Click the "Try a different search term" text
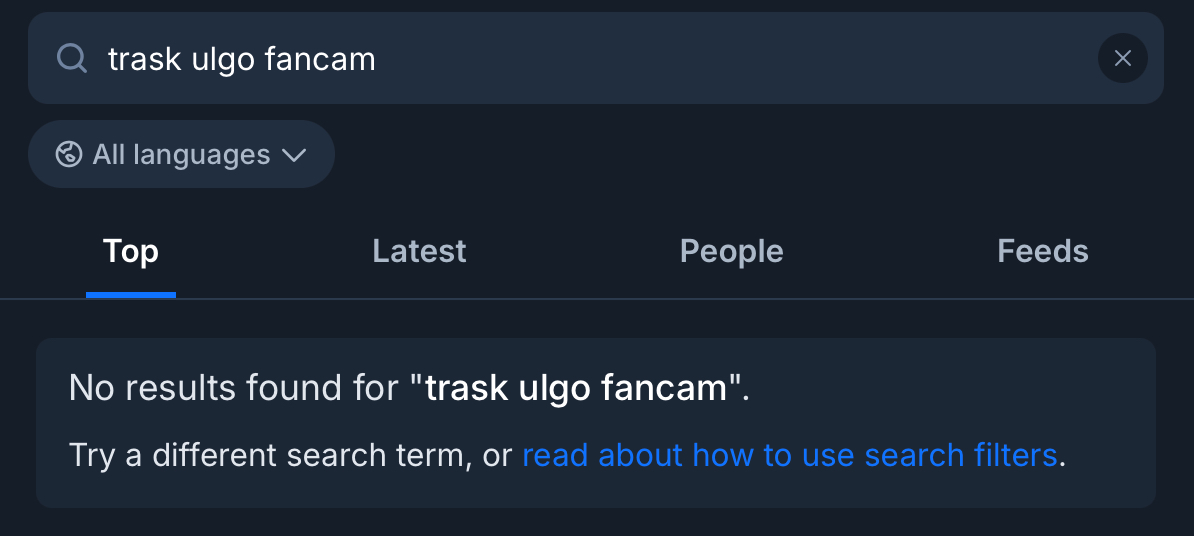Viewport: 1194px width, 536px height. [x=270, y=455]
